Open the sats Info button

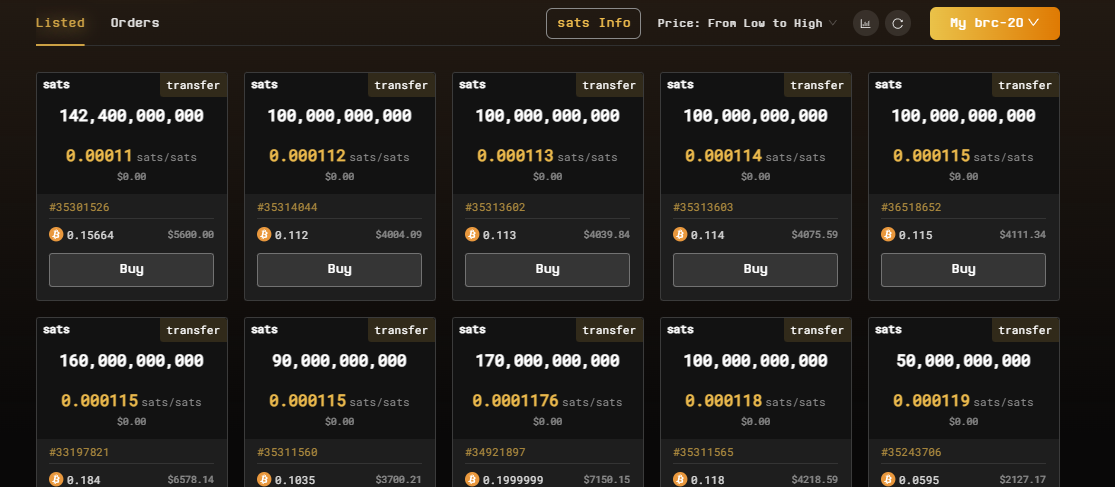tap(593, 23)
